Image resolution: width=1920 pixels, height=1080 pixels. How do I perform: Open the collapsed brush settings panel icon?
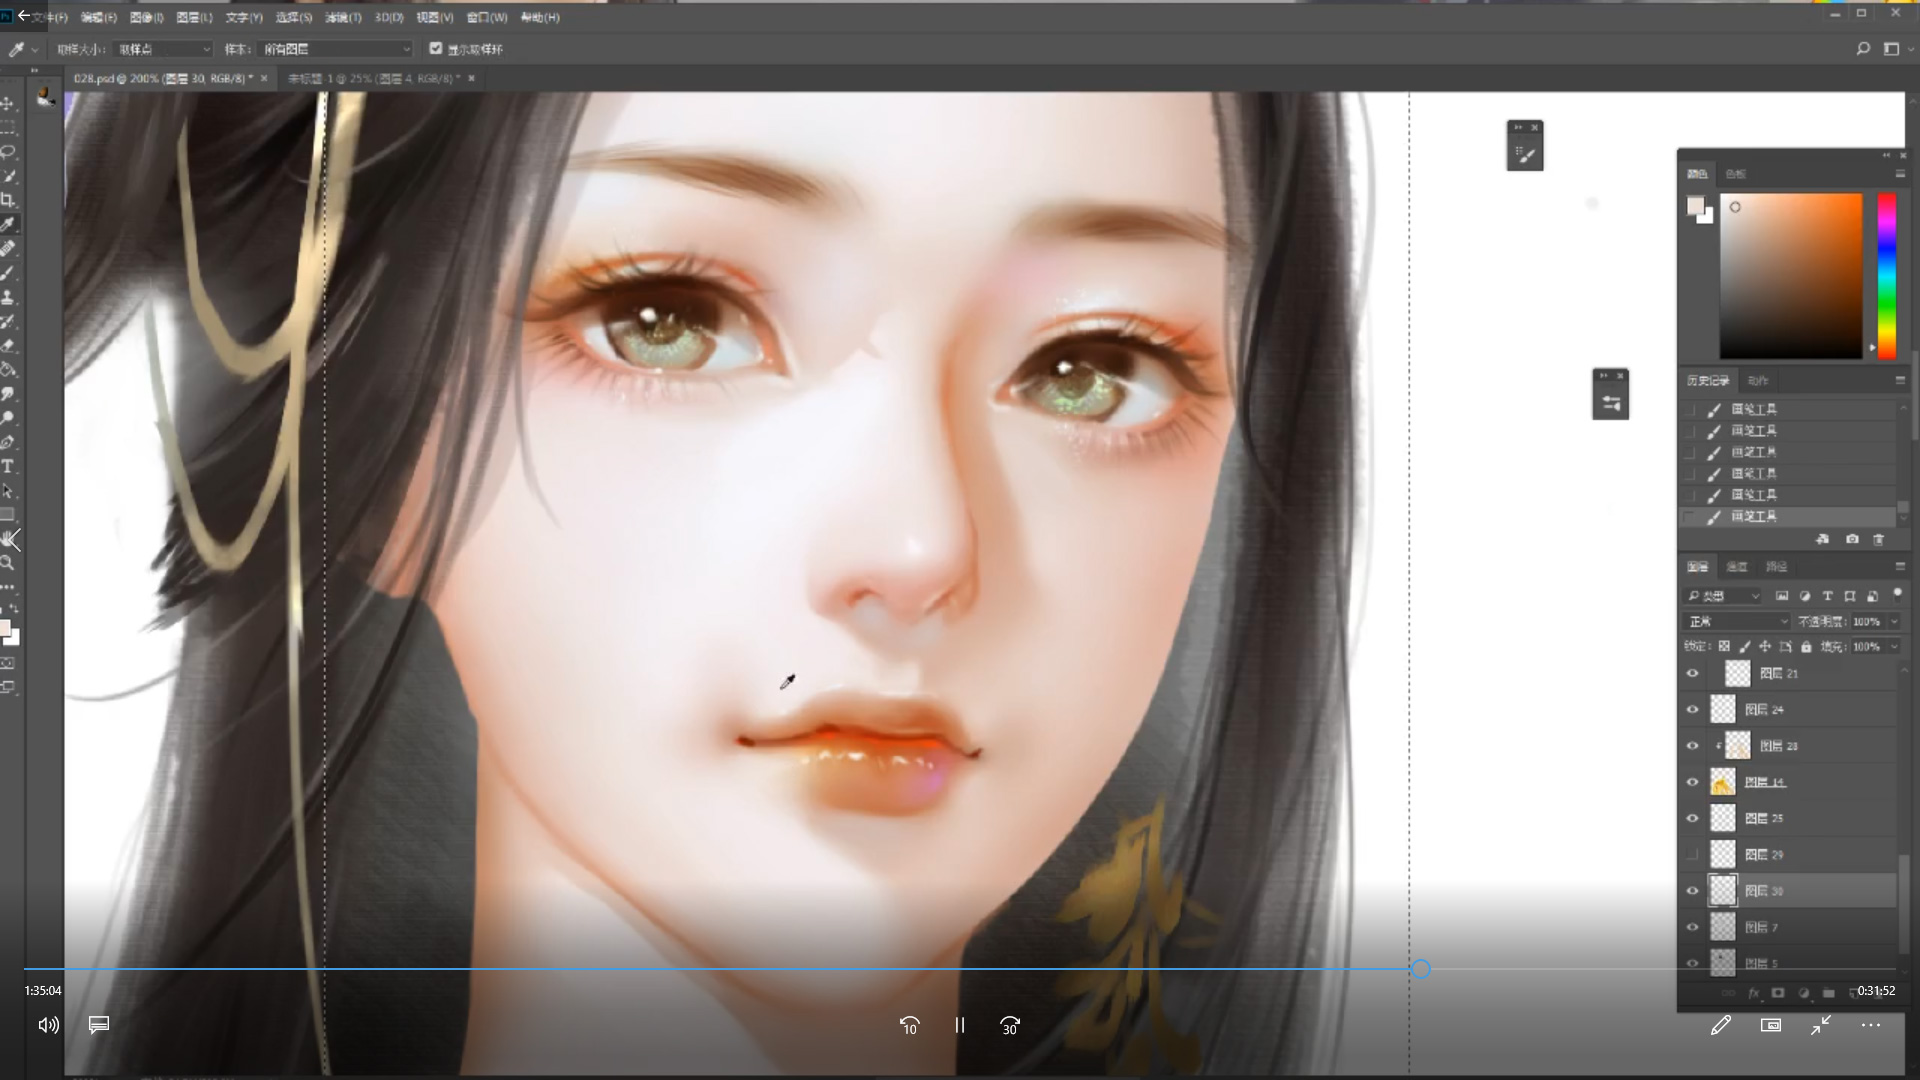click(x=1610, y=403)
